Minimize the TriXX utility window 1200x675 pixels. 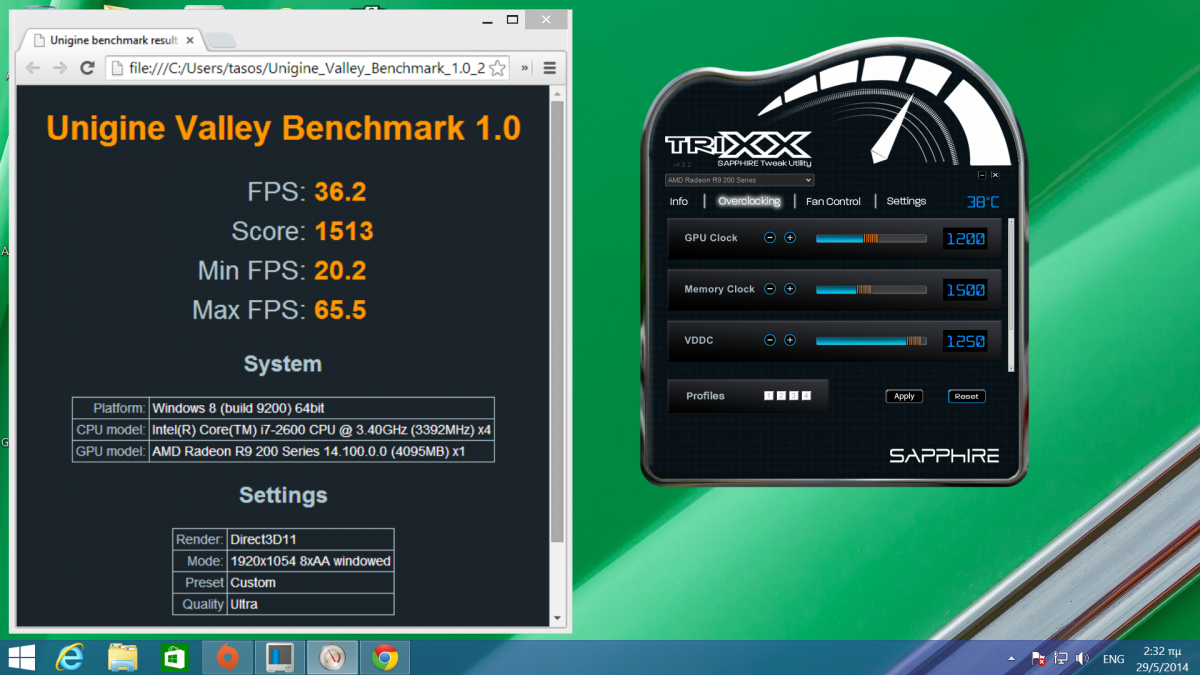tap(982, 175)
